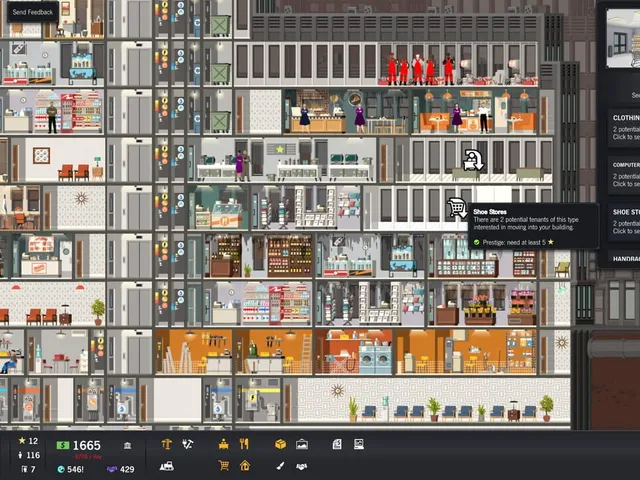
Task: Click the buzz value 546!
Action: click(76, 469)
